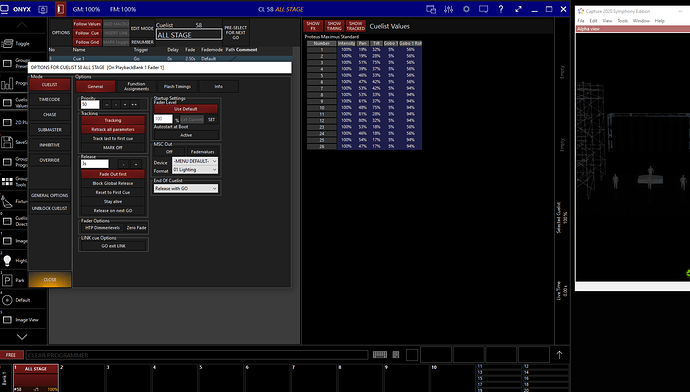Click the screen capture icon beside ONYX

[x=43, y=9]
